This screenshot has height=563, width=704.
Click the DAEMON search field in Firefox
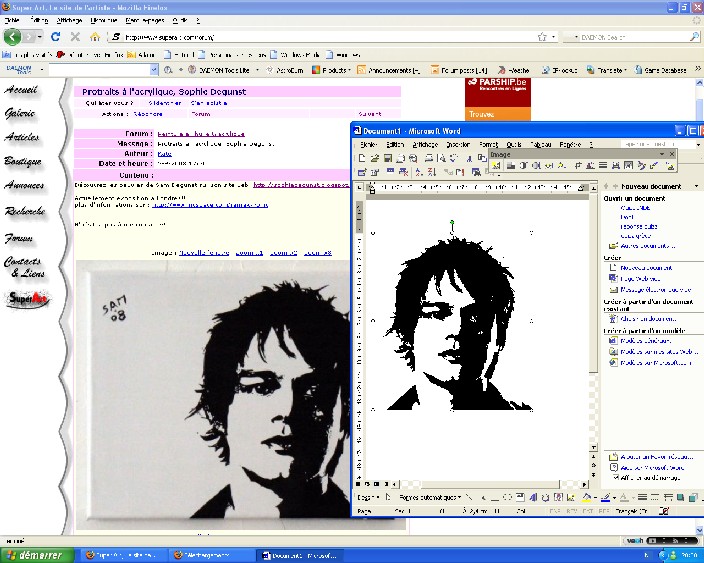[x=634, y=37]
